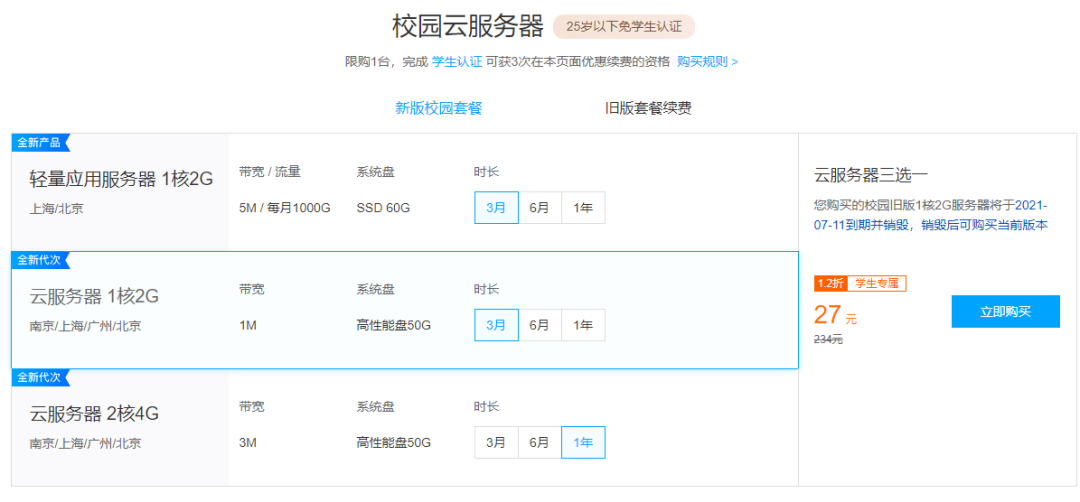
Task: Switch to 旧版套餐续费 tab
Action: [x=648, y=108]
